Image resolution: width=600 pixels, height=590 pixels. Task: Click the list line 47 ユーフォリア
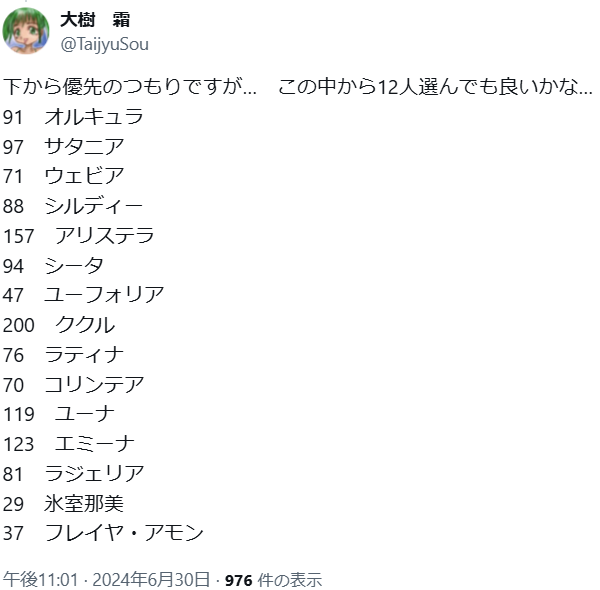[83, 295]
